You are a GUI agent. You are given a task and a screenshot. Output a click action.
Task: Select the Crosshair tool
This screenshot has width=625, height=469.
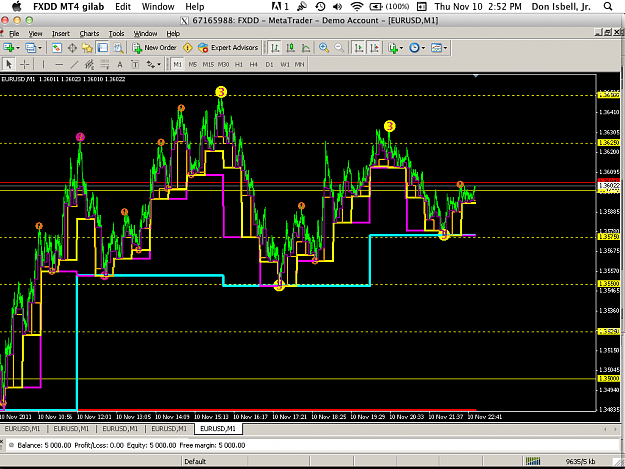[25, 64]
